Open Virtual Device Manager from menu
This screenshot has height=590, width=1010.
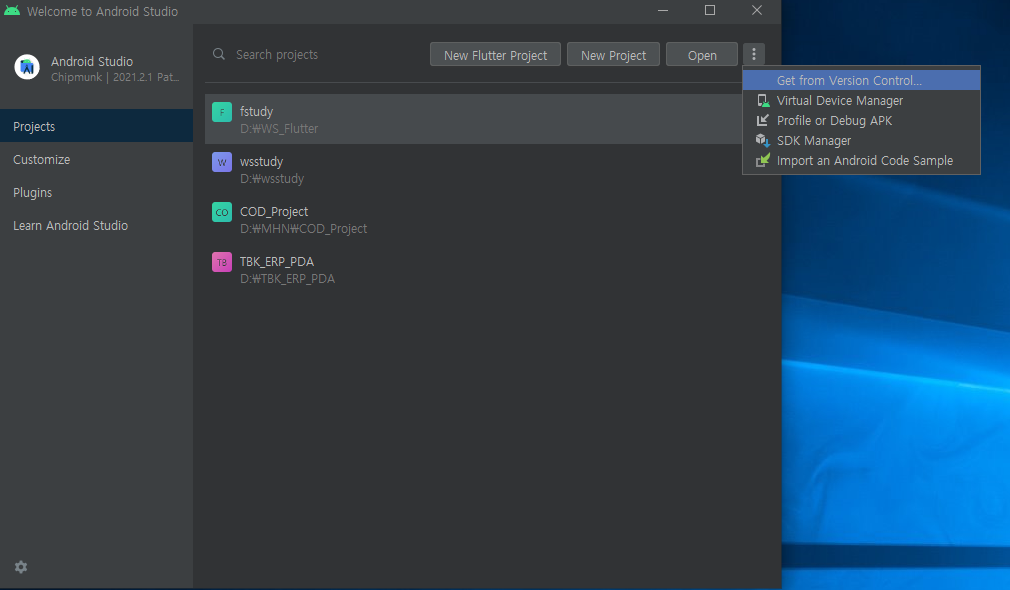(x=861, y=100)
